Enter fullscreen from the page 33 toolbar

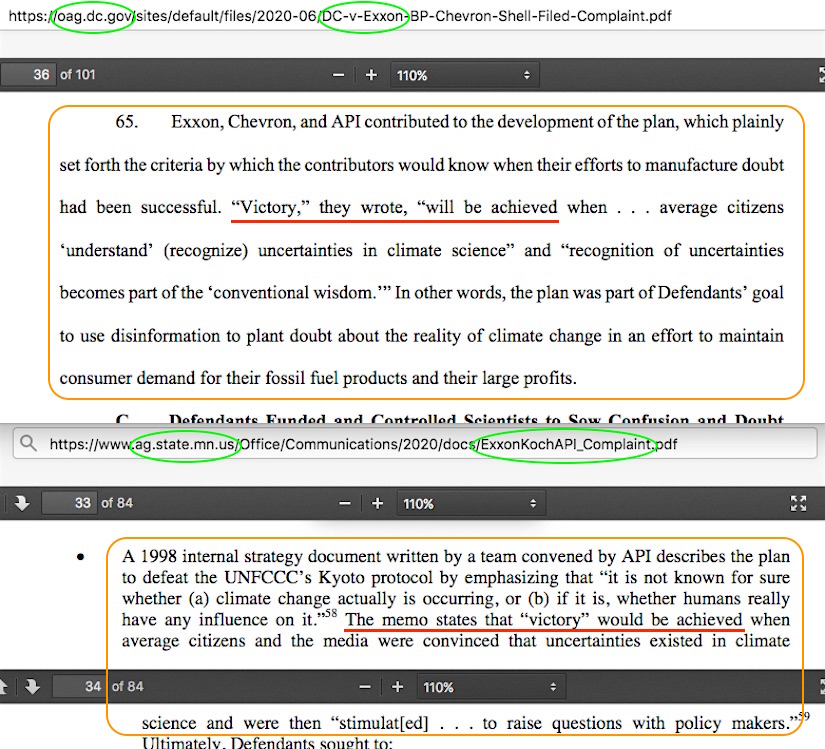coord(798,503)
